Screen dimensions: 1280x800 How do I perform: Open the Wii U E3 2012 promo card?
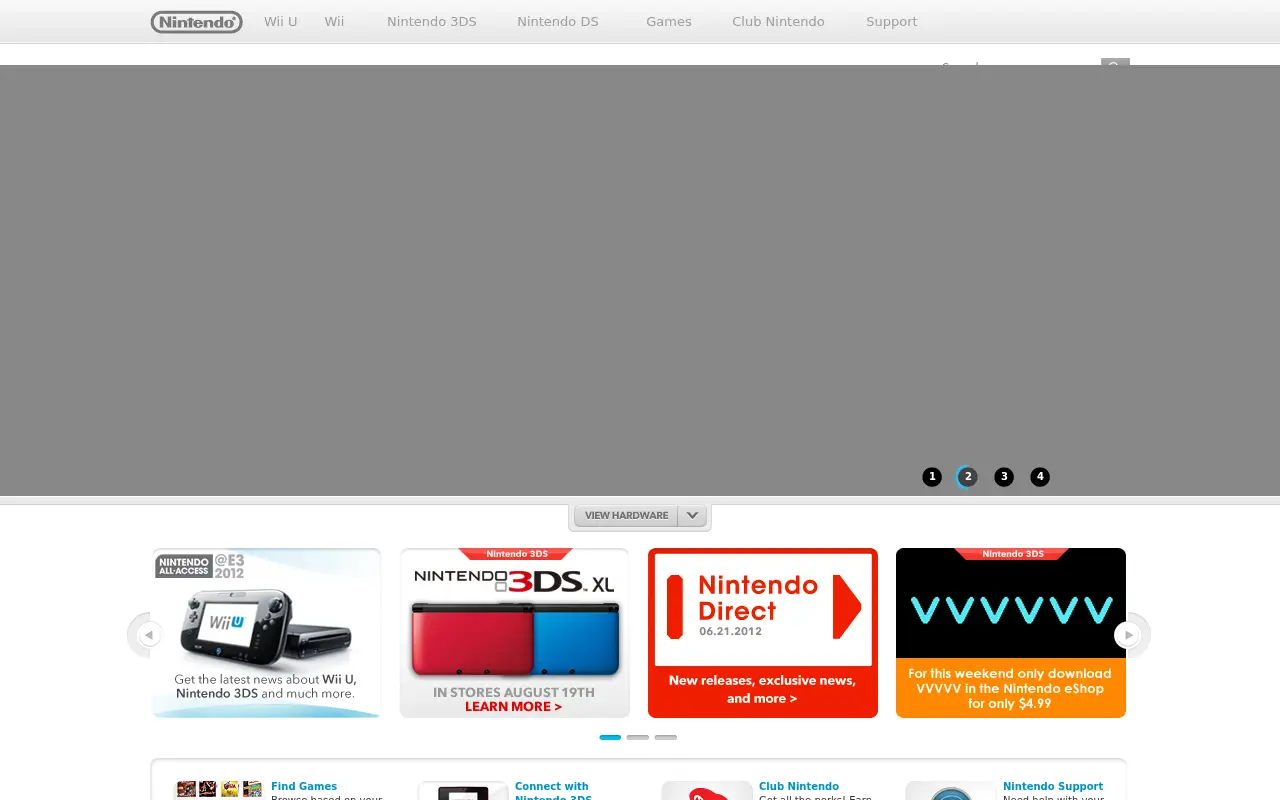267,633
